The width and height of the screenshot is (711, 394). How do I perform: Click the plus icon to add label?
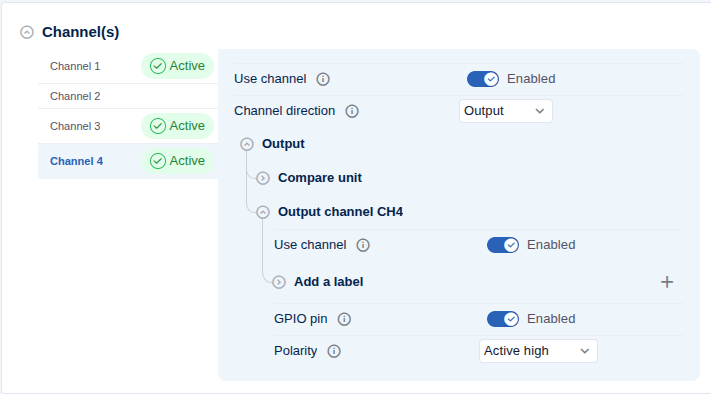(667, 282)
